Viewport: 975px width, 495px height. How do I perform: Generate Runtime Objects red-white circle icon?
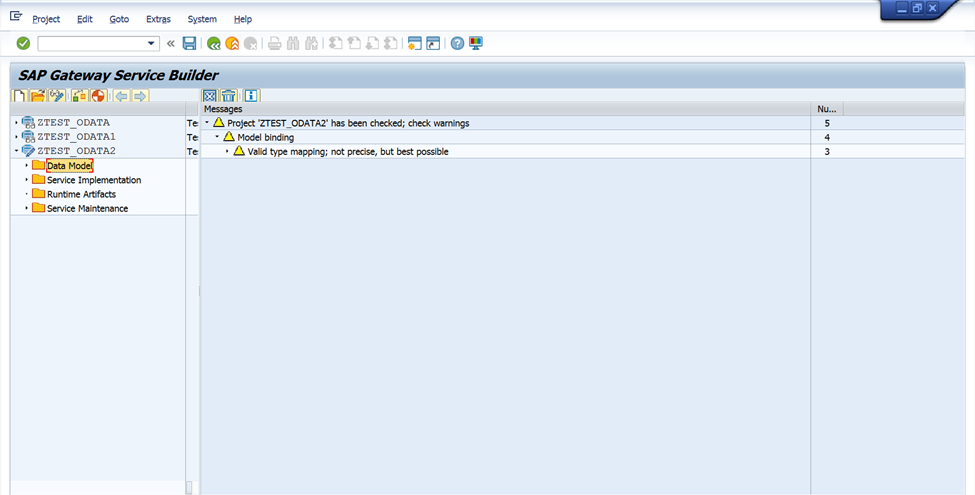coord(98,96)
